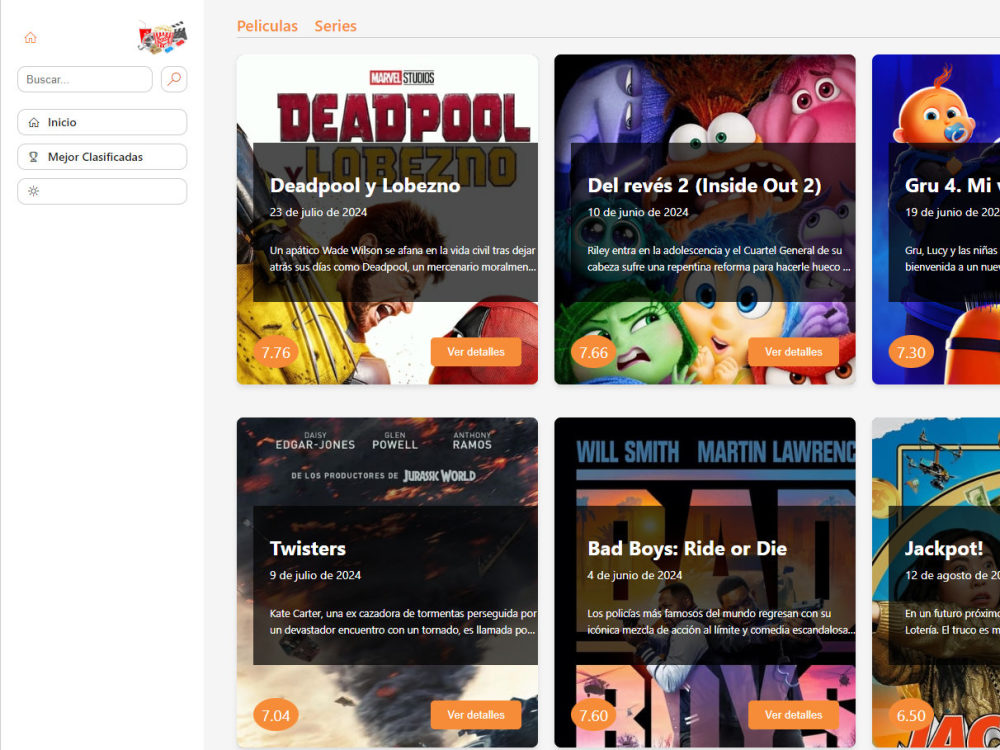Viewport: 1000px width, 750px height.
Task: Click the date 23 de julio de 2024
Action: 318,212
